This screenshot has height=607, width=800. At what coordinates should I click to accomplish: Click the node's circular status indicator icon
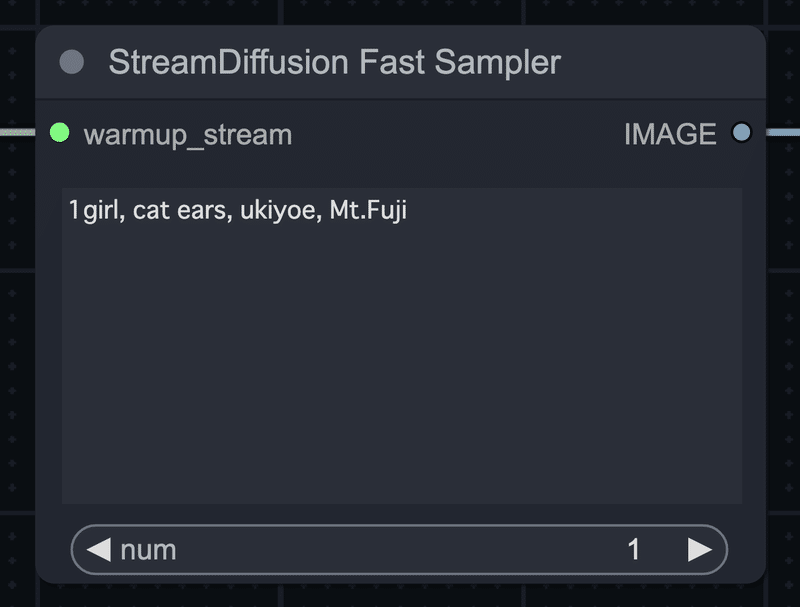tap(70, 63)
